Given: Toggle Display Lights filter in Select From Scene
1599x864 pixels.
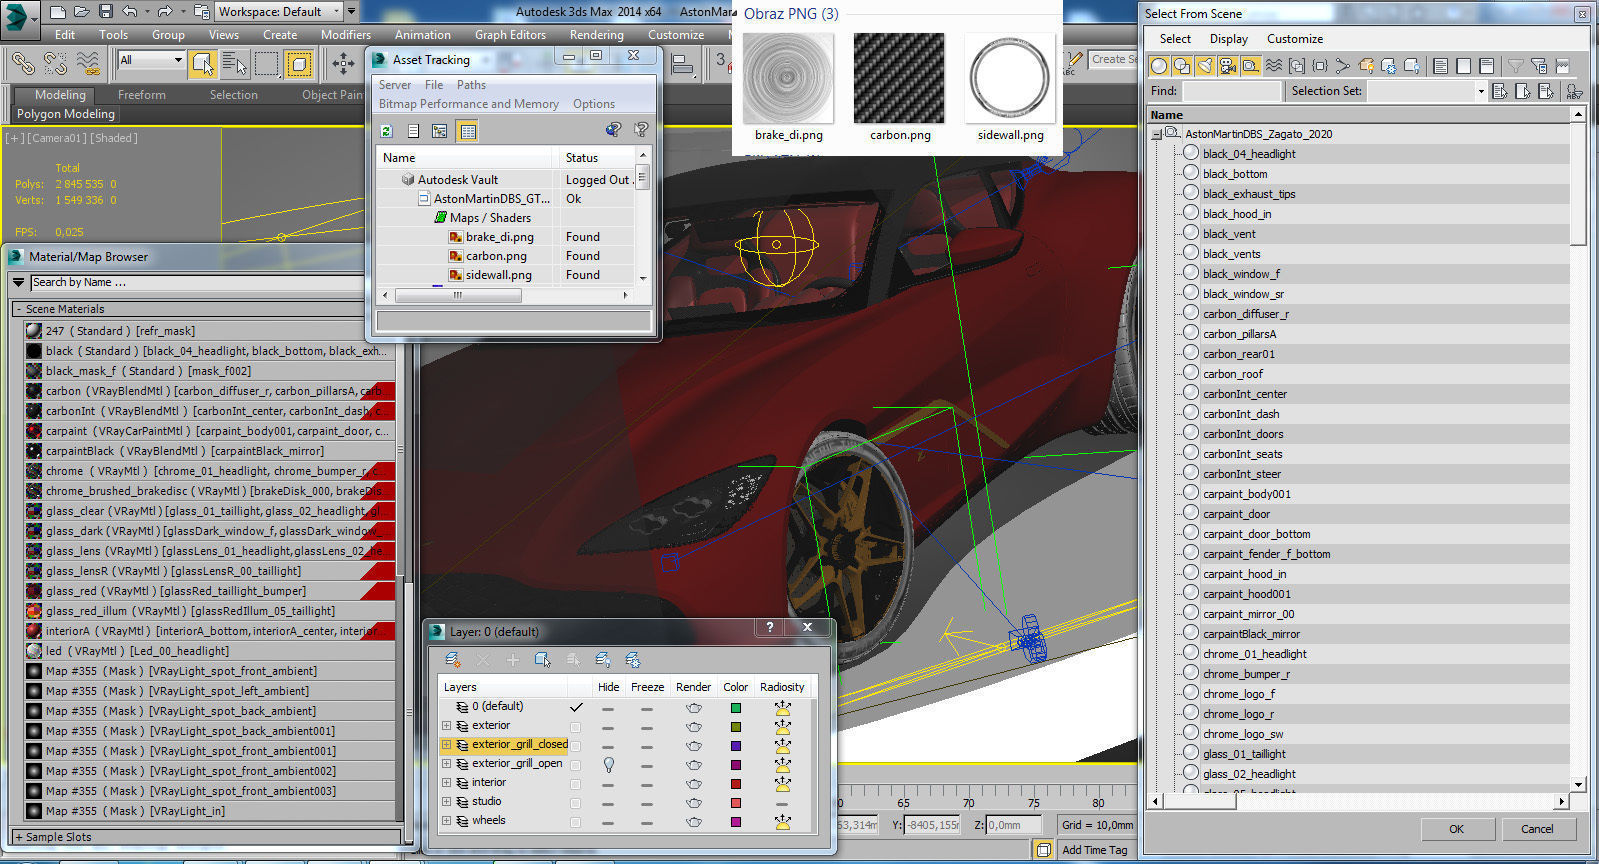Looking at the screenshot, I should click(x=1205, y=66).
